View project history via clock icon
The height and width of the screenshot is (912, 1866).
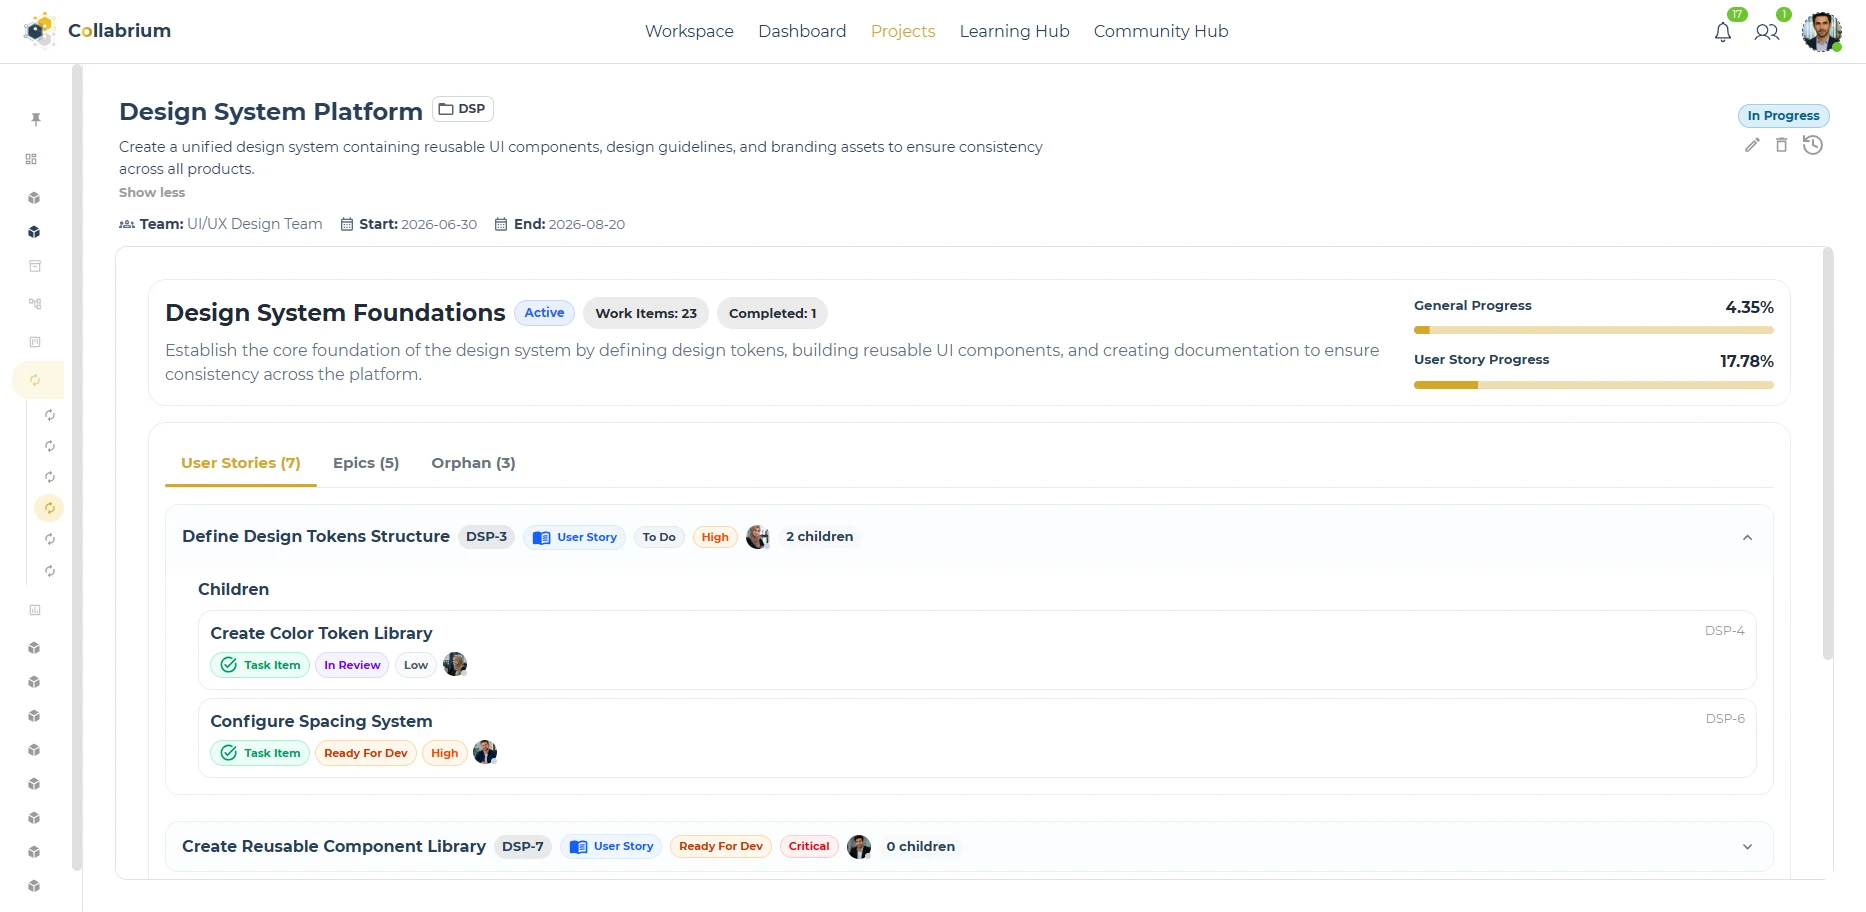click(x=1813, y=145)
